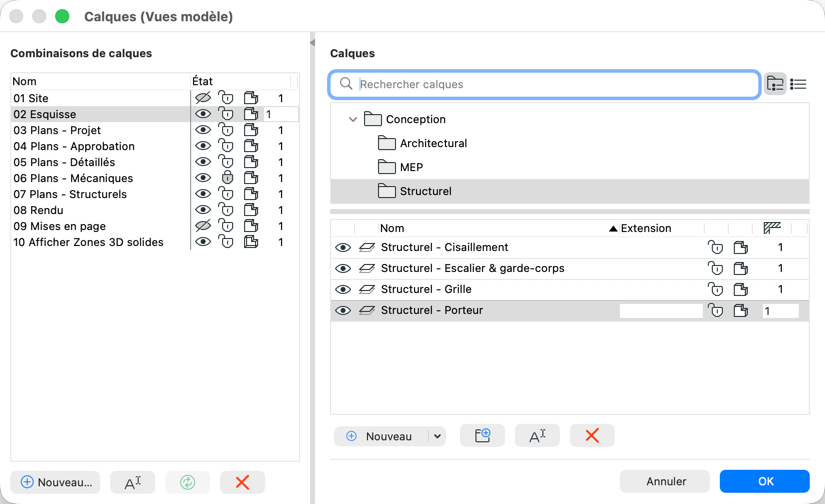This screenshot has width=825, height=504.
Task: Toggle visibility eye for 10 Afficher Zones 3D solides
Action: tap(203, 241)
